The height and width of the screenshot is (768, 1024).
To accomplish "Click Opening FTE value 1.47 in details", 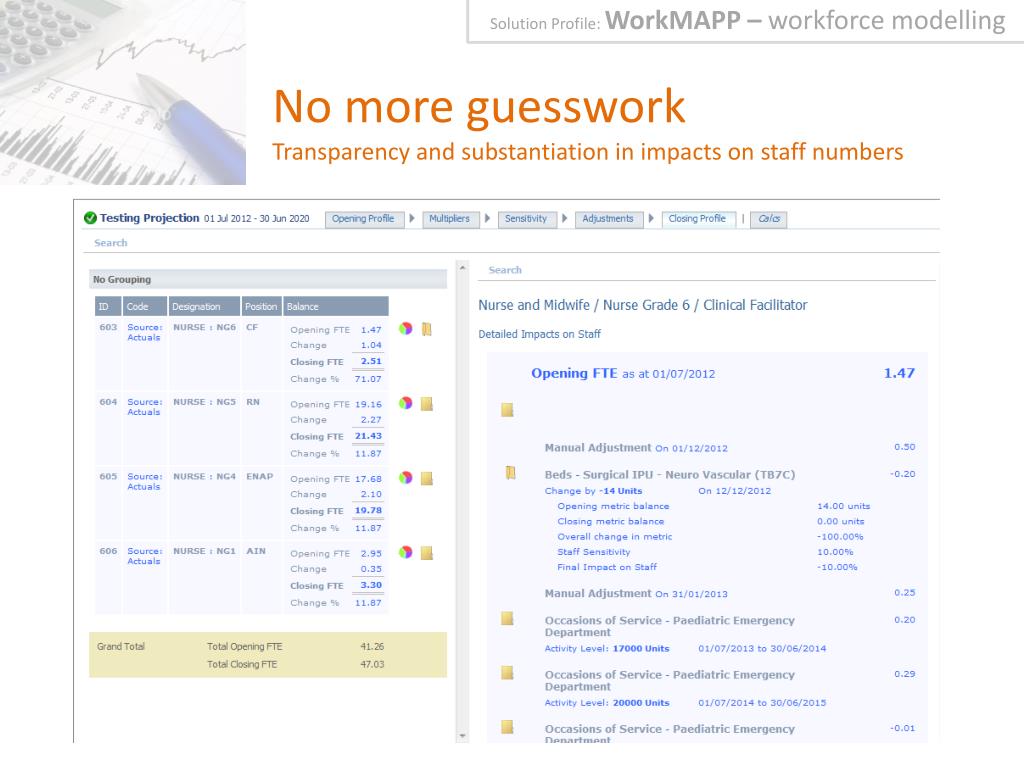I will click(x=899, y=374).
